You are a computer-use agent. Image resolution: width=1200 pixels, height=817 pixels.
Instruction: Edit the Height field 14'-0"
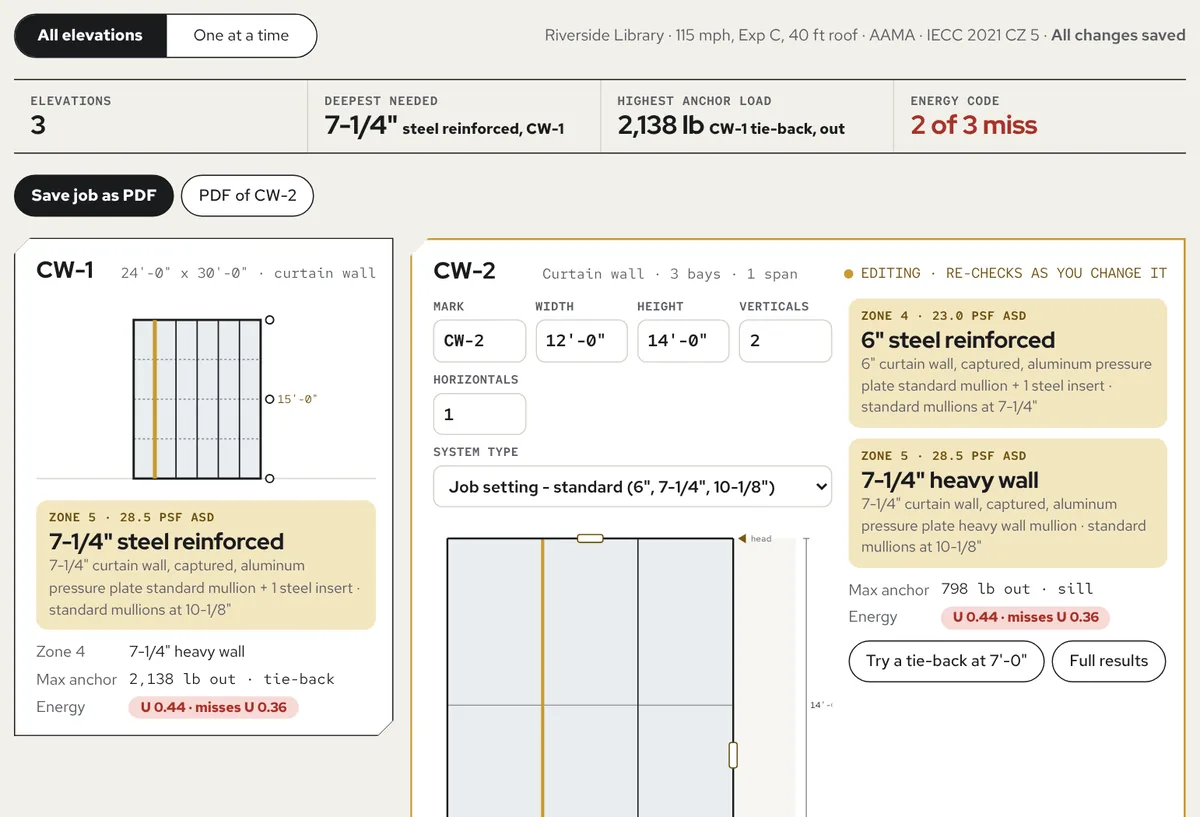pos(683,341)
